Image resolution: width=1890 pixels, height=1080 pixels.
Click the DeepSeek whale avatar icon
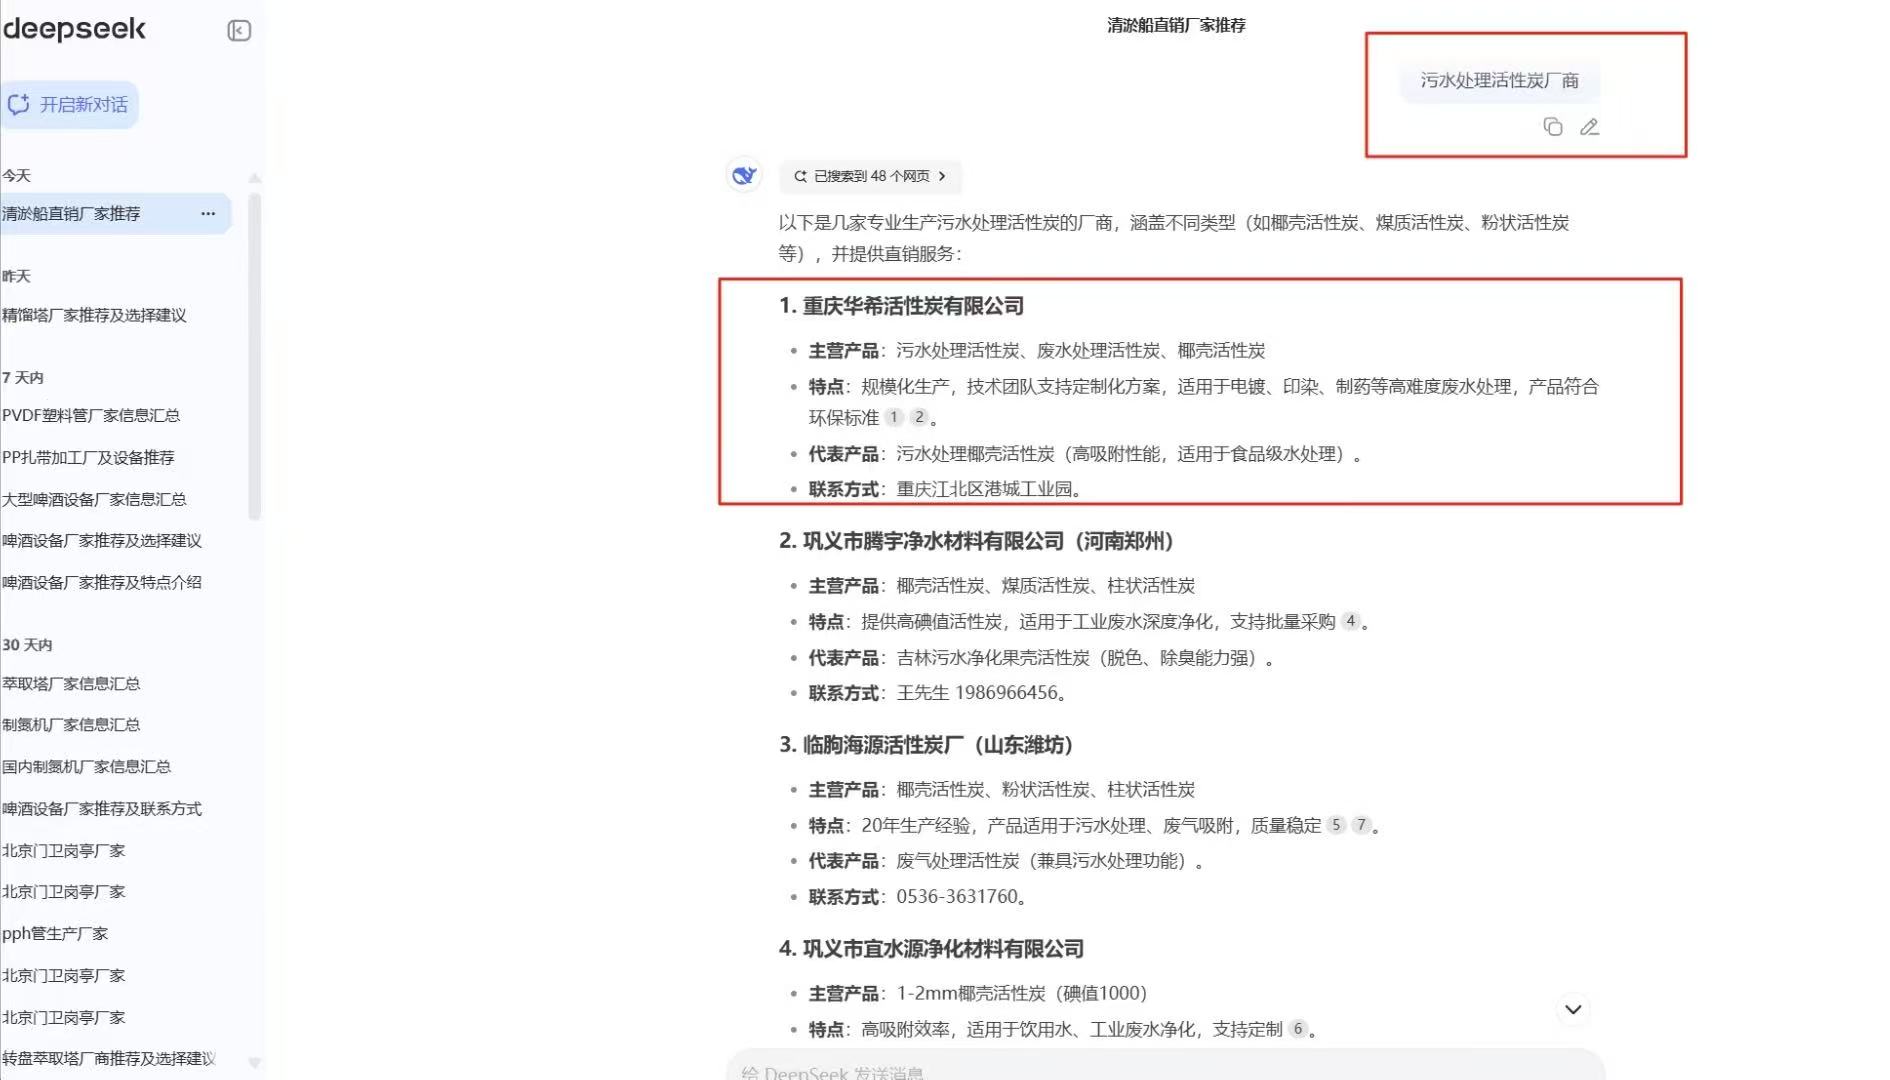[744, 176]
